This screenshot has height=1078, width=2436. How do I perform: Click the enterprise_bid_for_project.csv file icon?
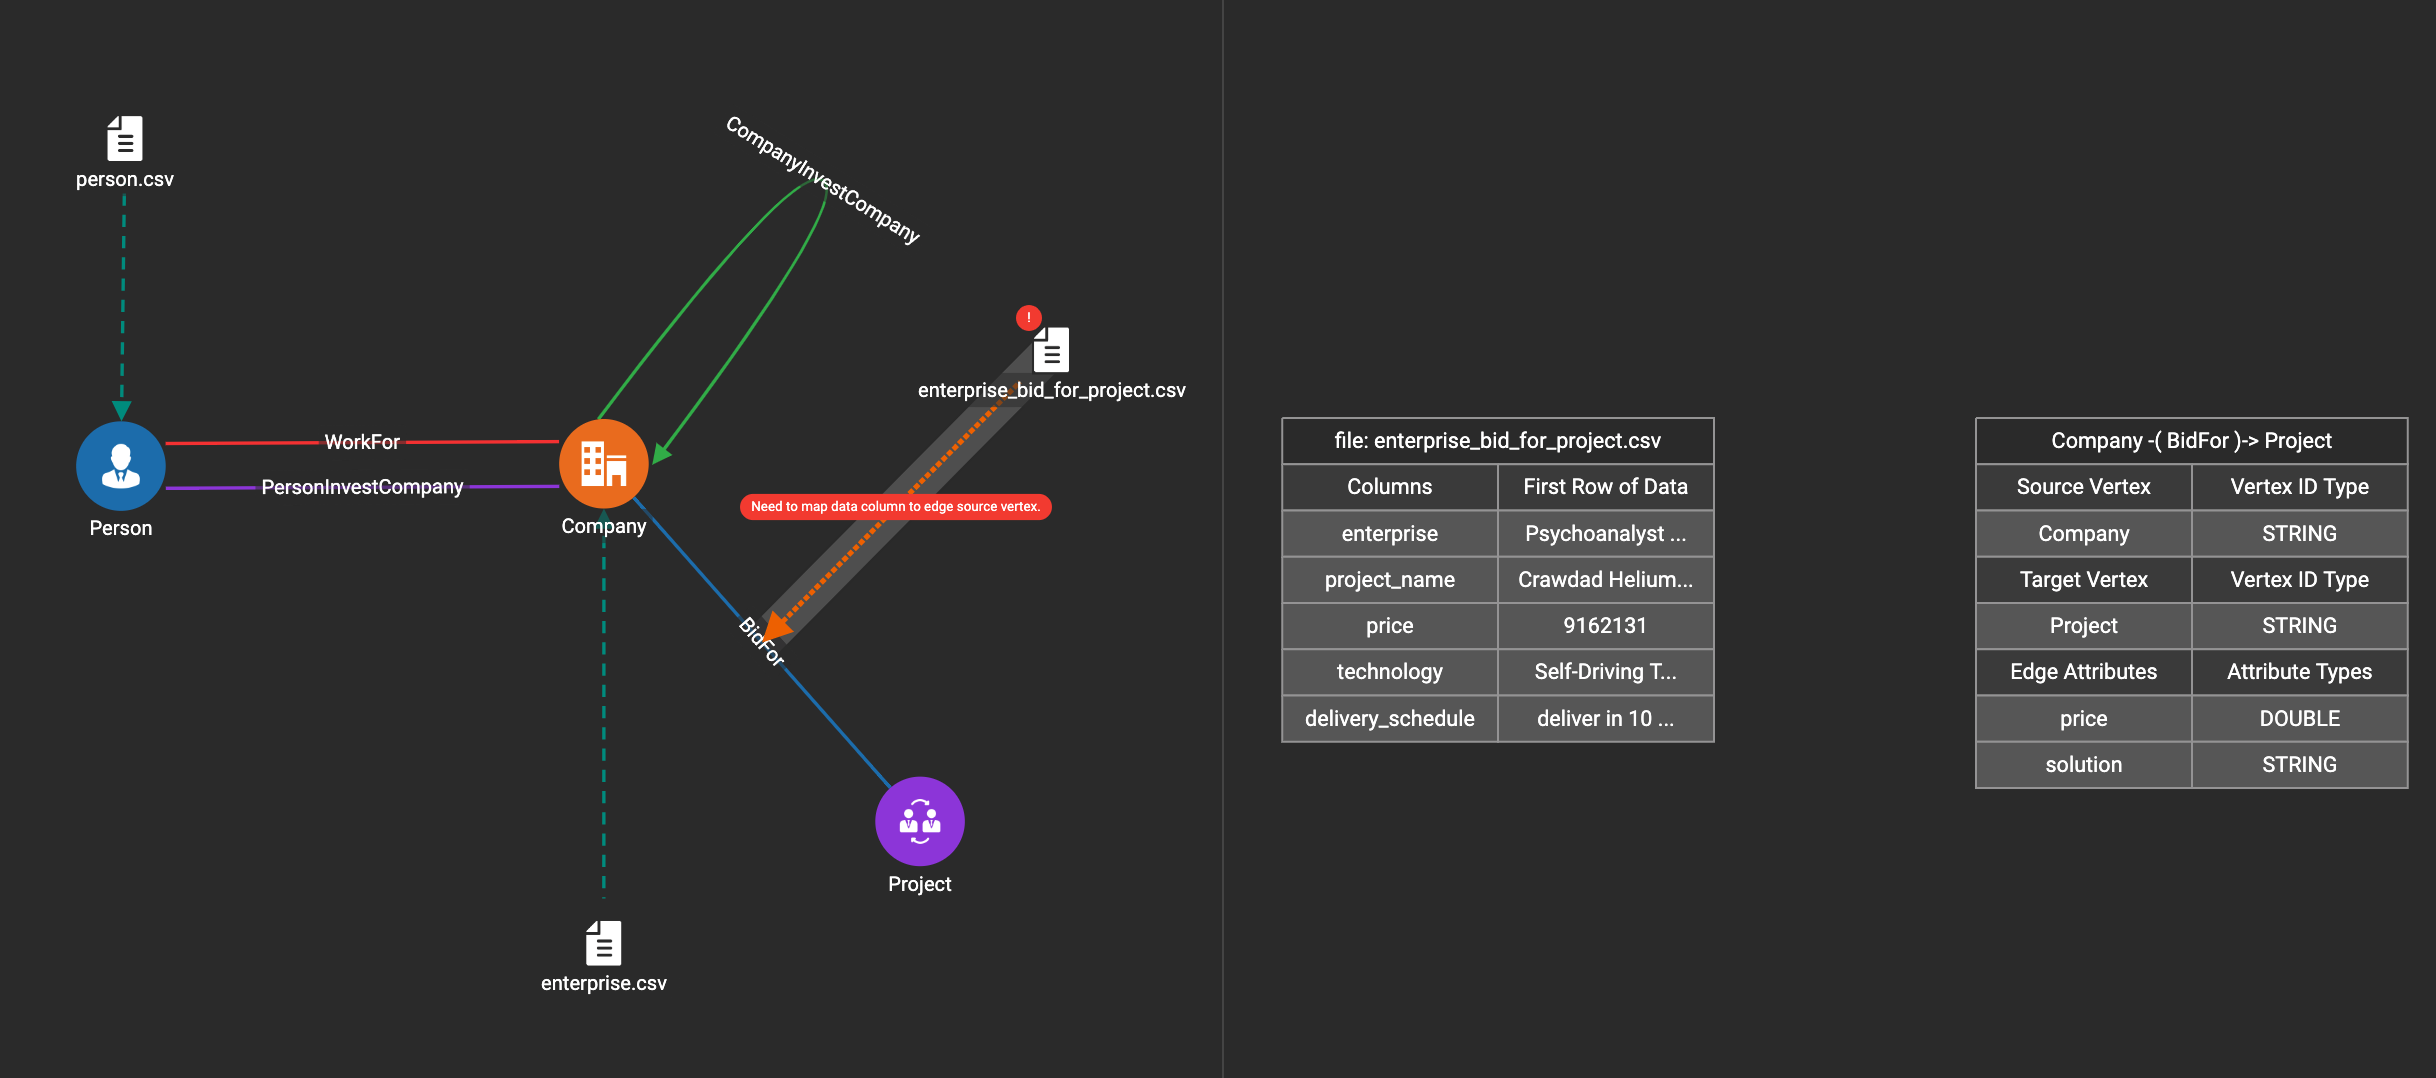(1051, 351)
